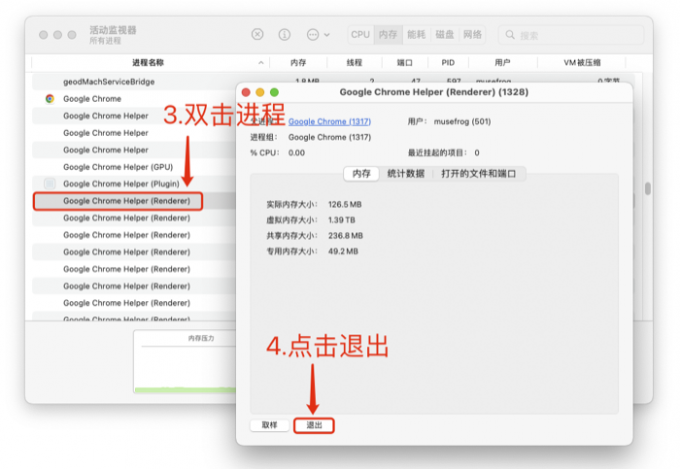Screen dimensions: 680x469
Task: Click the 内存压力 graph panel
Action: [185, 361]
